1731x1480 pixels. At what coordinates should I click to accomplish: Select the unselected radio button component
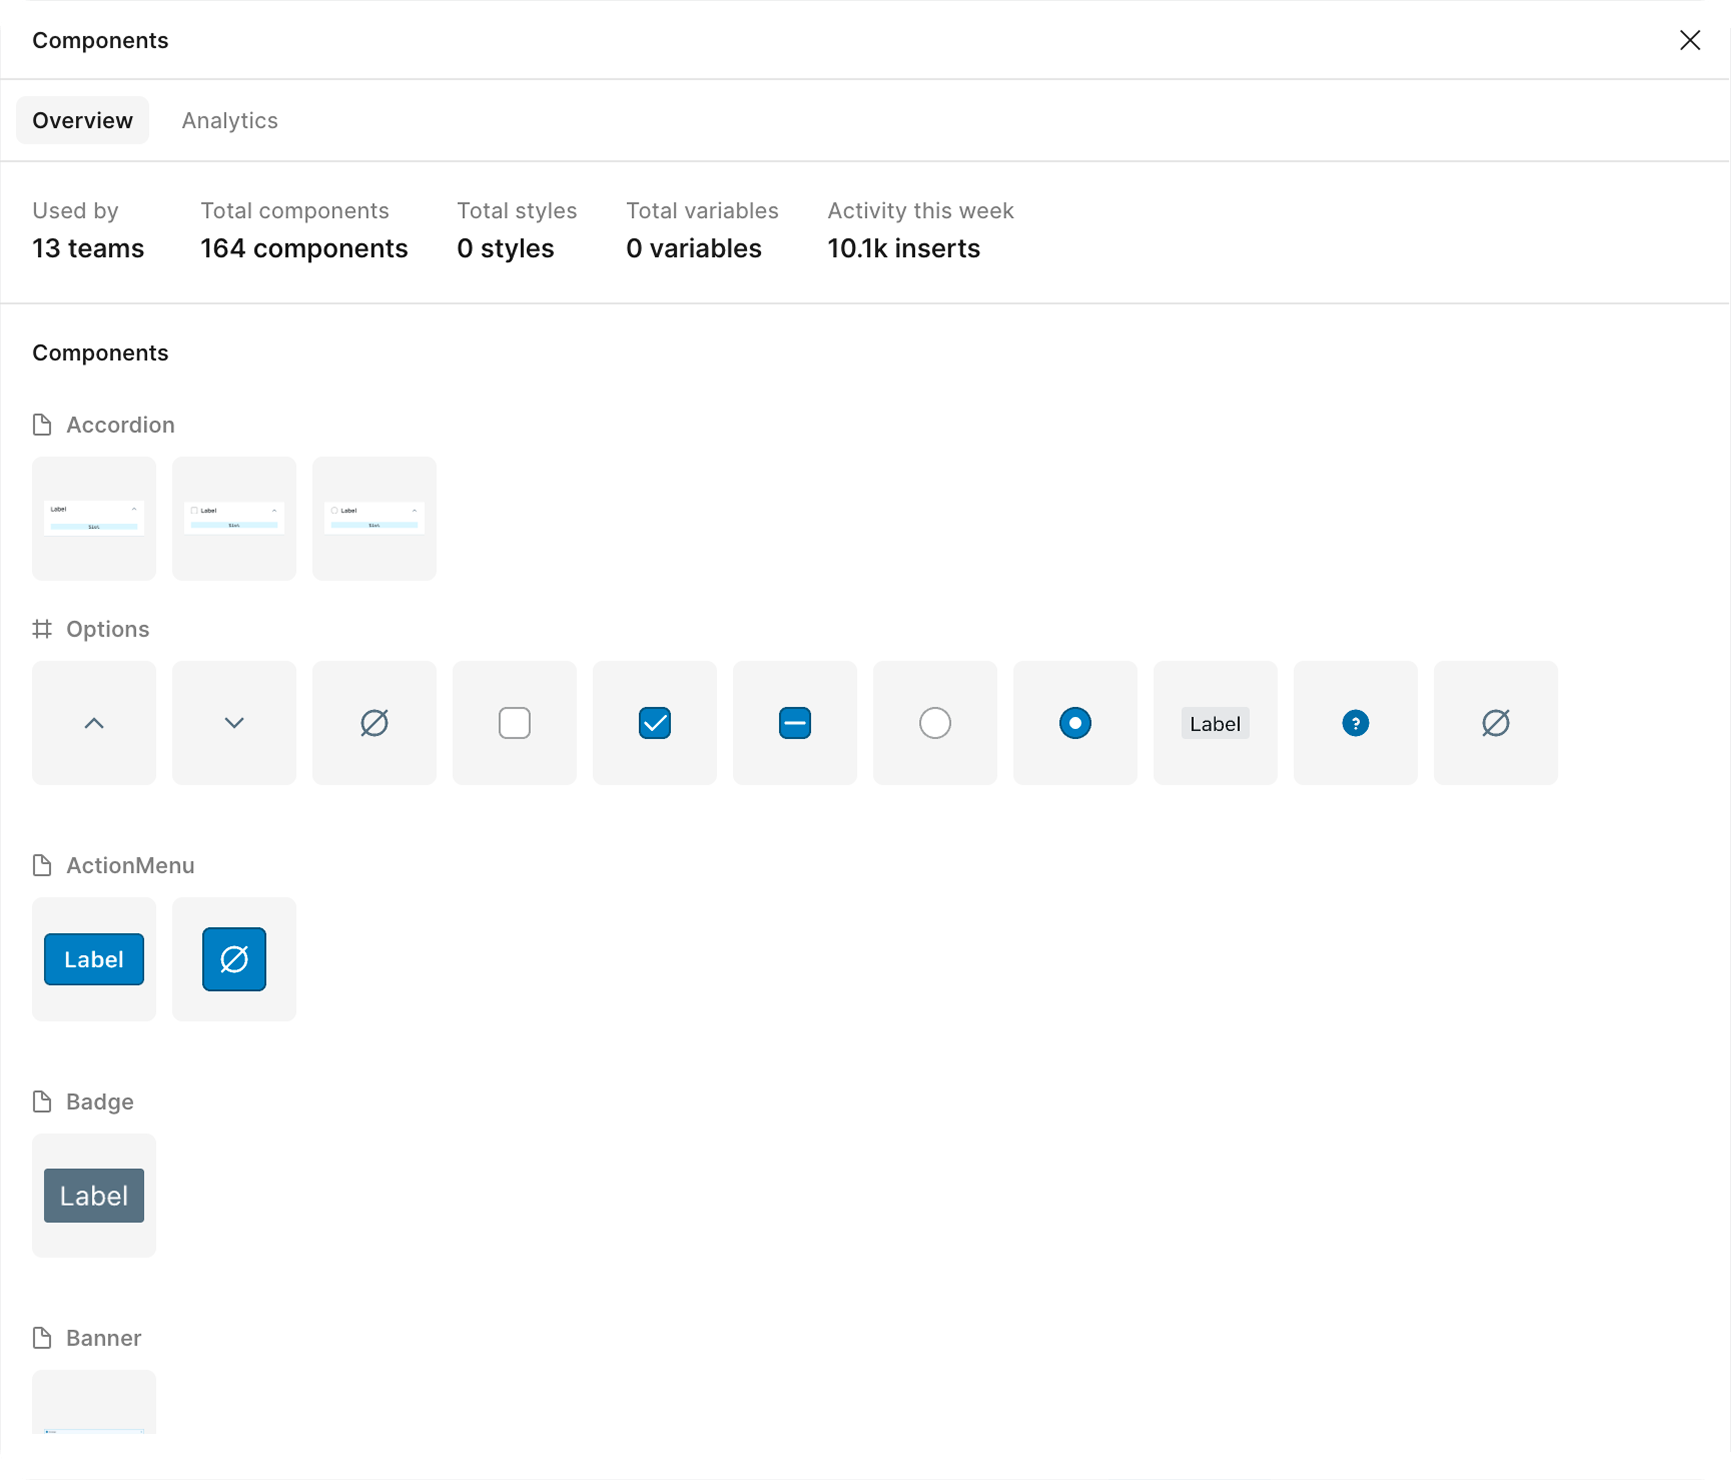pos(935,723)
